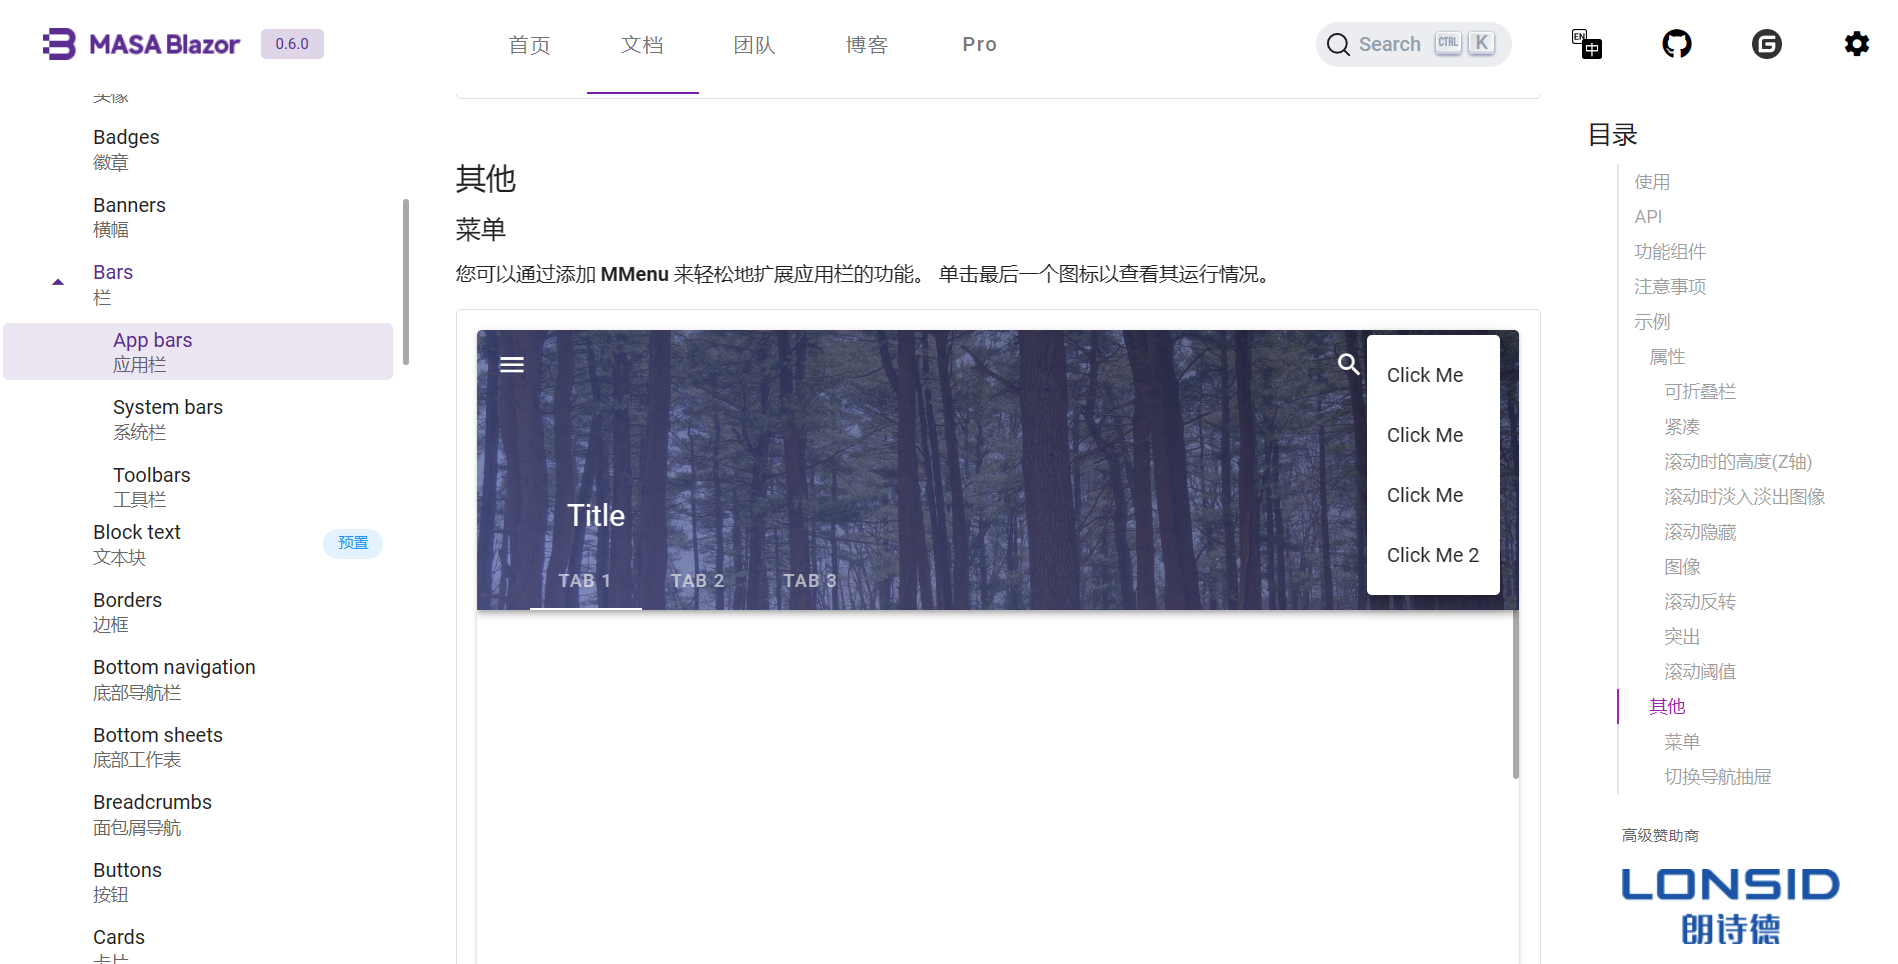
Task: Open the Gitee link icon
Action: (1767, 44)
